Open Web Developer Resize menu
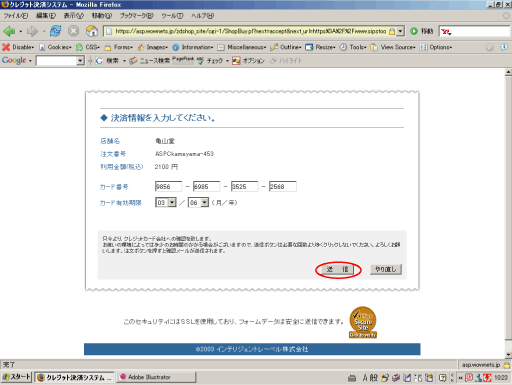 [320, 47]
